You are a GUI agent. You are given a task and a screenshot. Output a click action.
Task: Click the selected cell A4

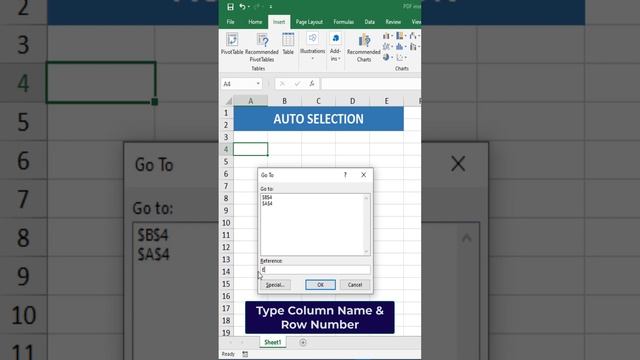click(251, 149)
